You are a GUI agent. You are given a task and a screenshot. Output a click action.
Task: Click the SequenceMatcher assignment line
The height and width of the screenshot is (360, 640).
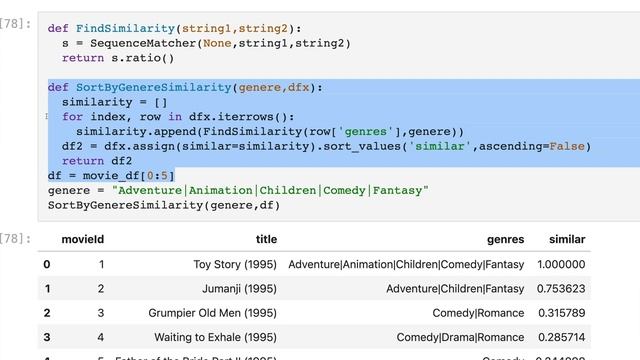(x=206, y=43)
